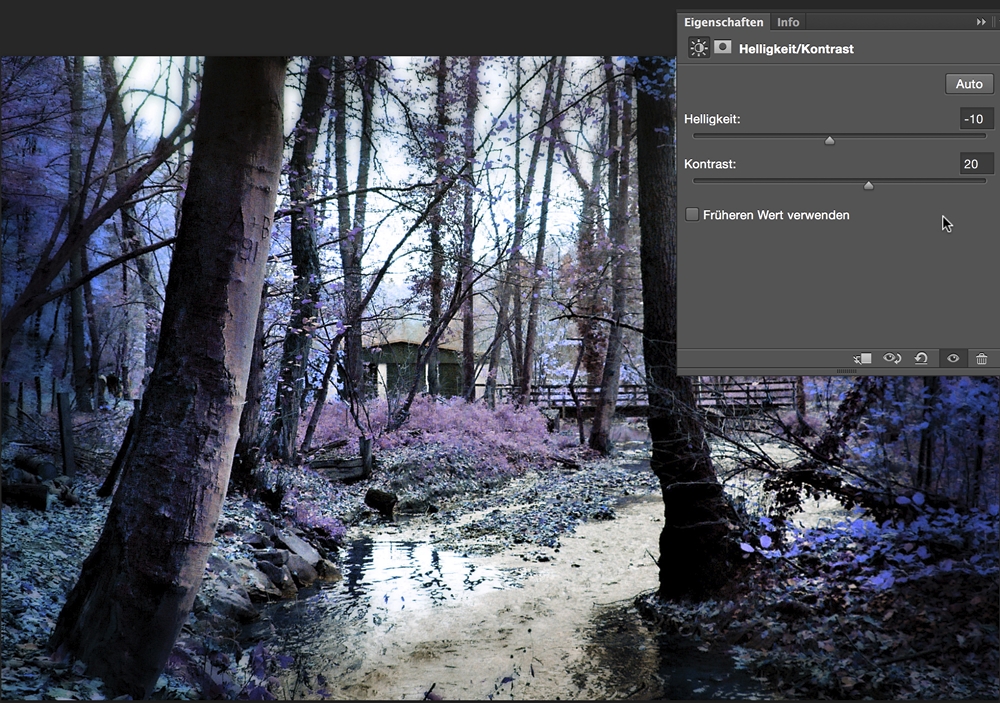The image size is (1000, 703).
Task: Click the Kontrast slider handle
Action: tap(868, 186)
